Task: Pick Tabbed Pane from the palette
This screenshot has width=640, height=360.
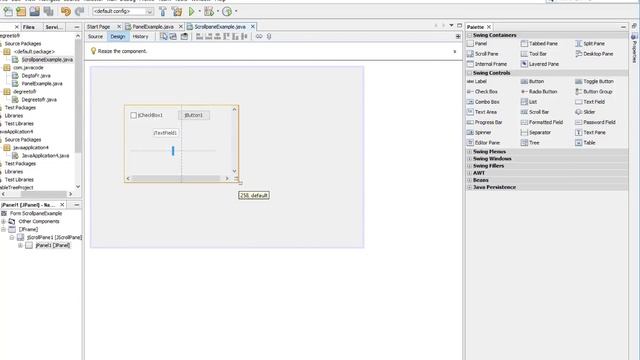Action: pos(539,44)
